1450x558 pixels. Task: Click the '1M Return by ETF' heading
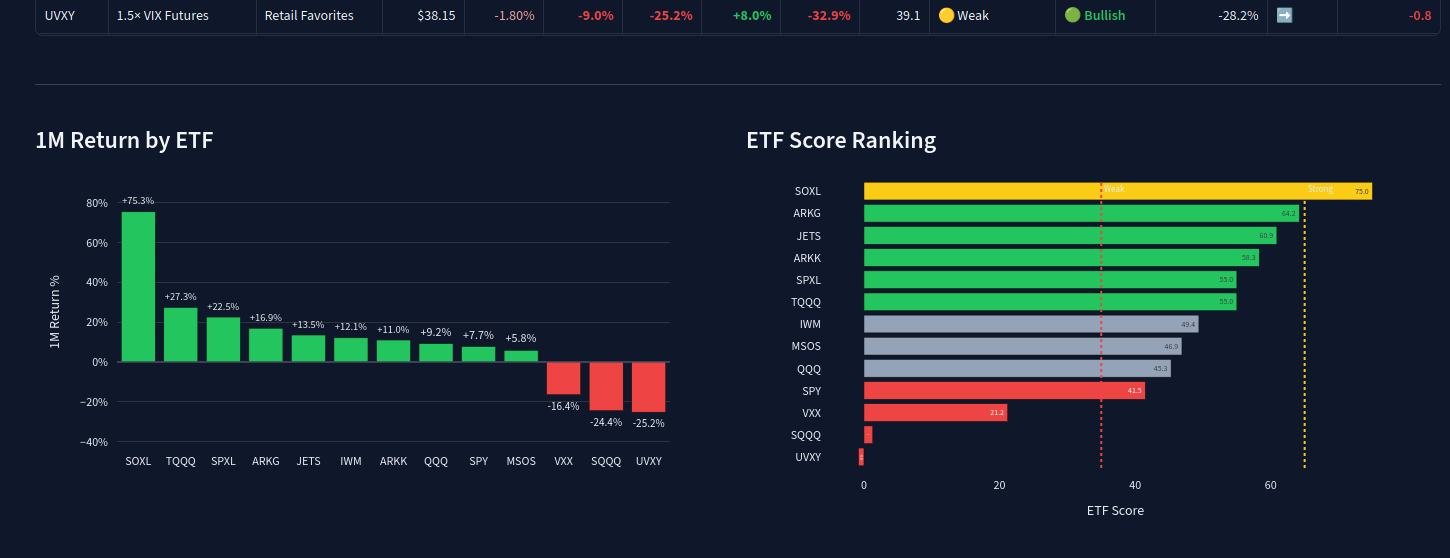124,140
